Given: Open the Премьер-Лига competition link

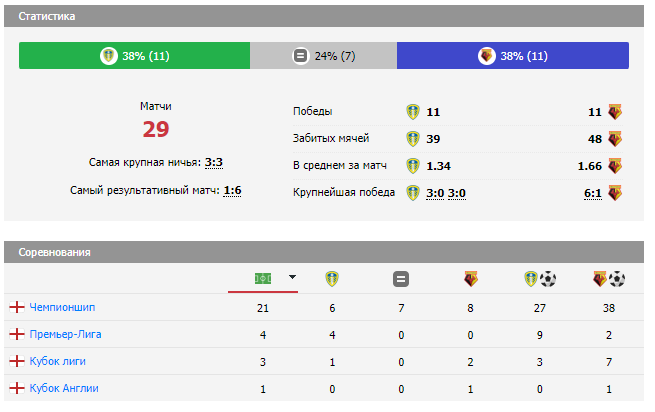Looking at the screenshot, I should click(65, 334).
